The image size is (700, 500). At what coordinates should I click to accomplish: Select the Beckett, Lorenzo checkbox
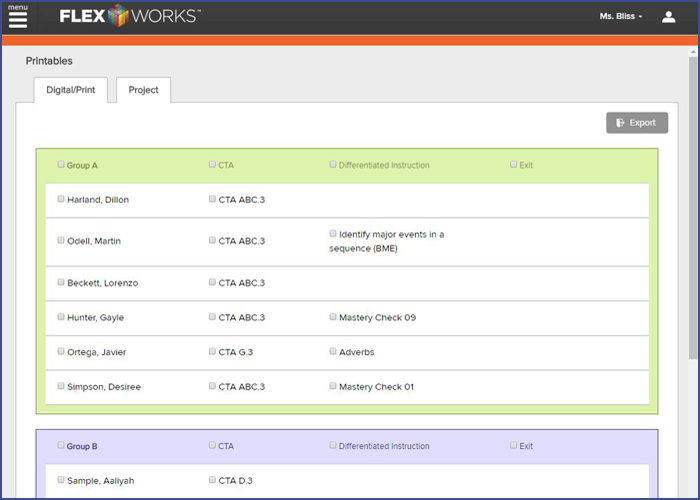61,282
